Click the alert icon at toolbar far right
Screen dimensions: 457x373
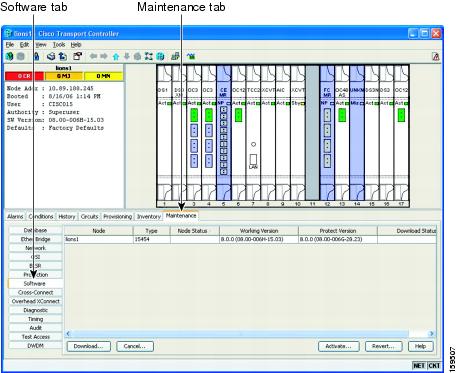[x=436, y=57]
